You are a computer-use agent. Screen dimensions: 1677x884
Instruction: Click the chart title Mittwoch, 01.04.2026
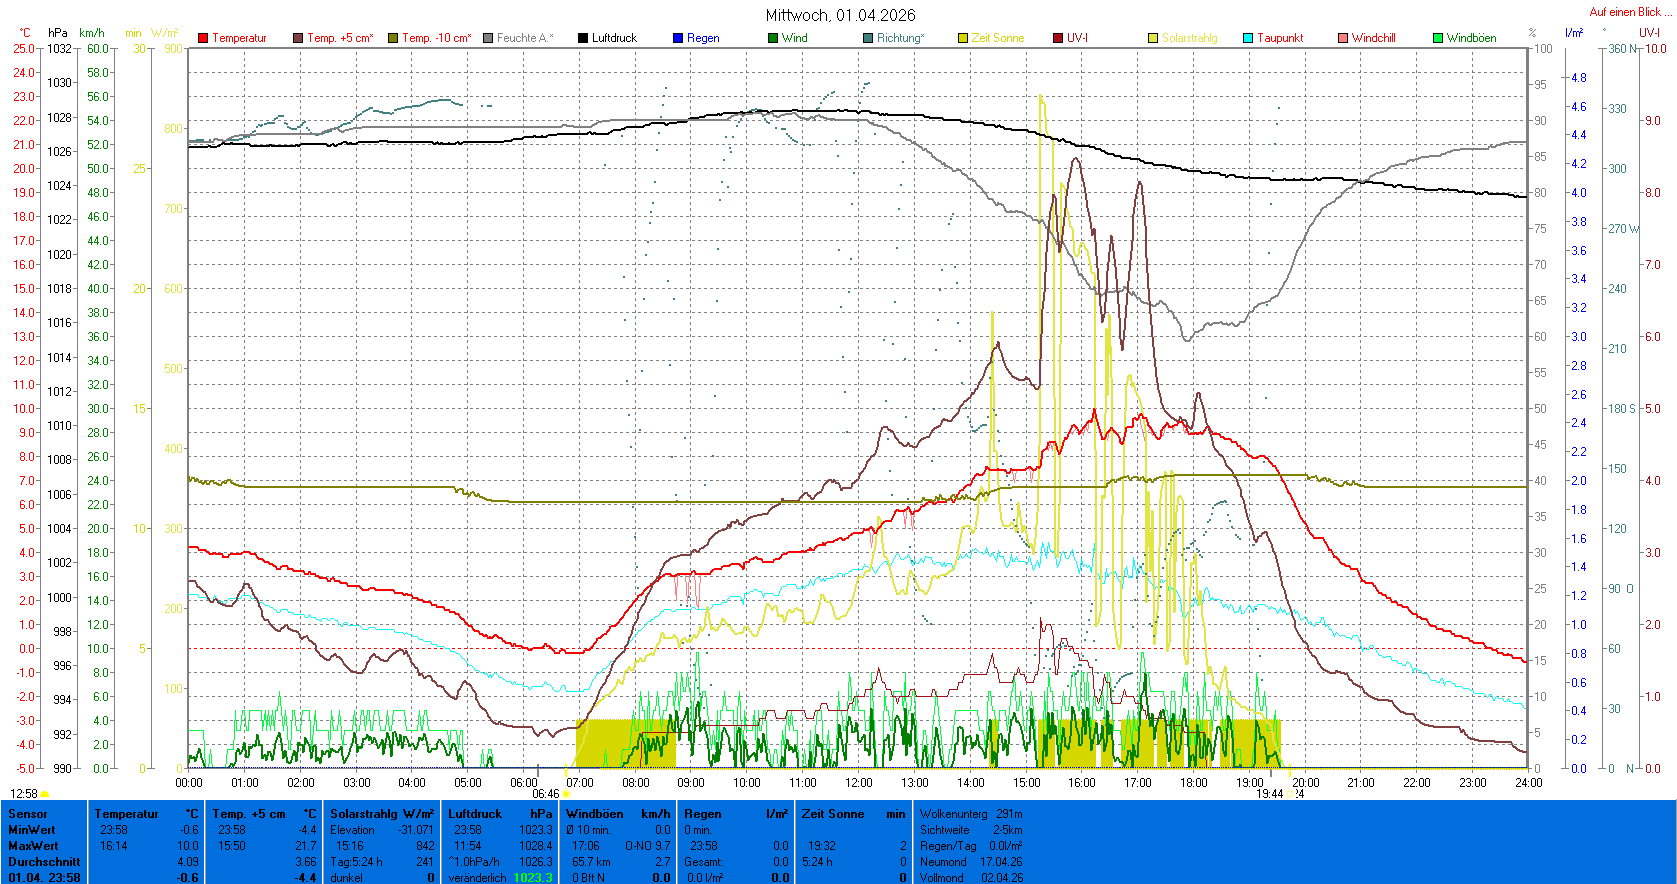(840, 15)
